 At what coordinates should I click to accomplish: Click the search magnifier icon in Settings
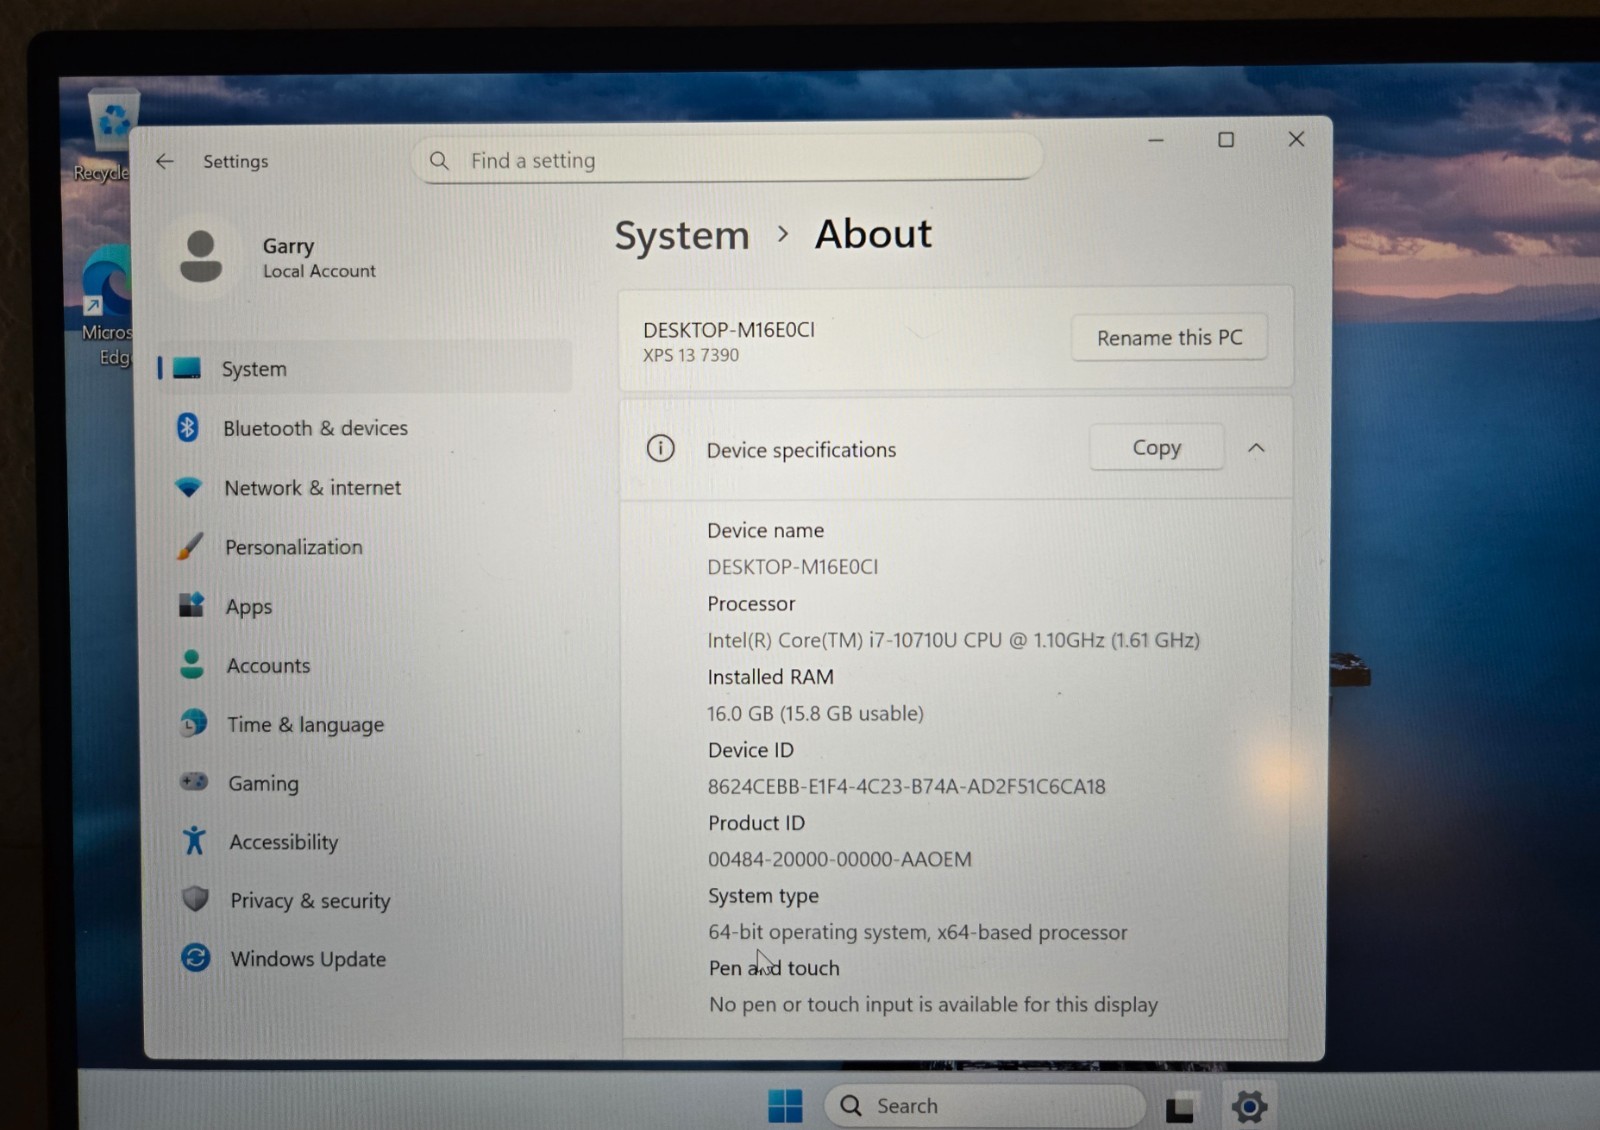click(439, 160)
